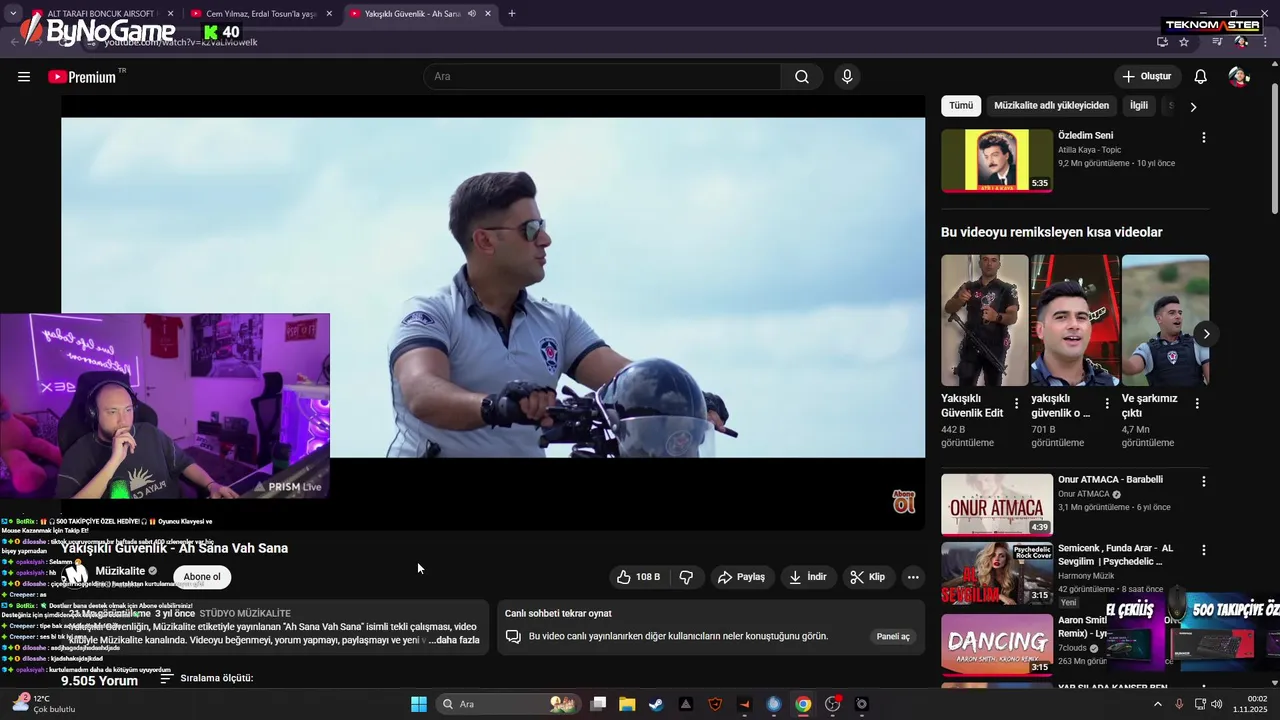Viewport: 1280px width, 720px height.
Task: Go to YouTube Premium home logo
Action: (x=83, y=77)
